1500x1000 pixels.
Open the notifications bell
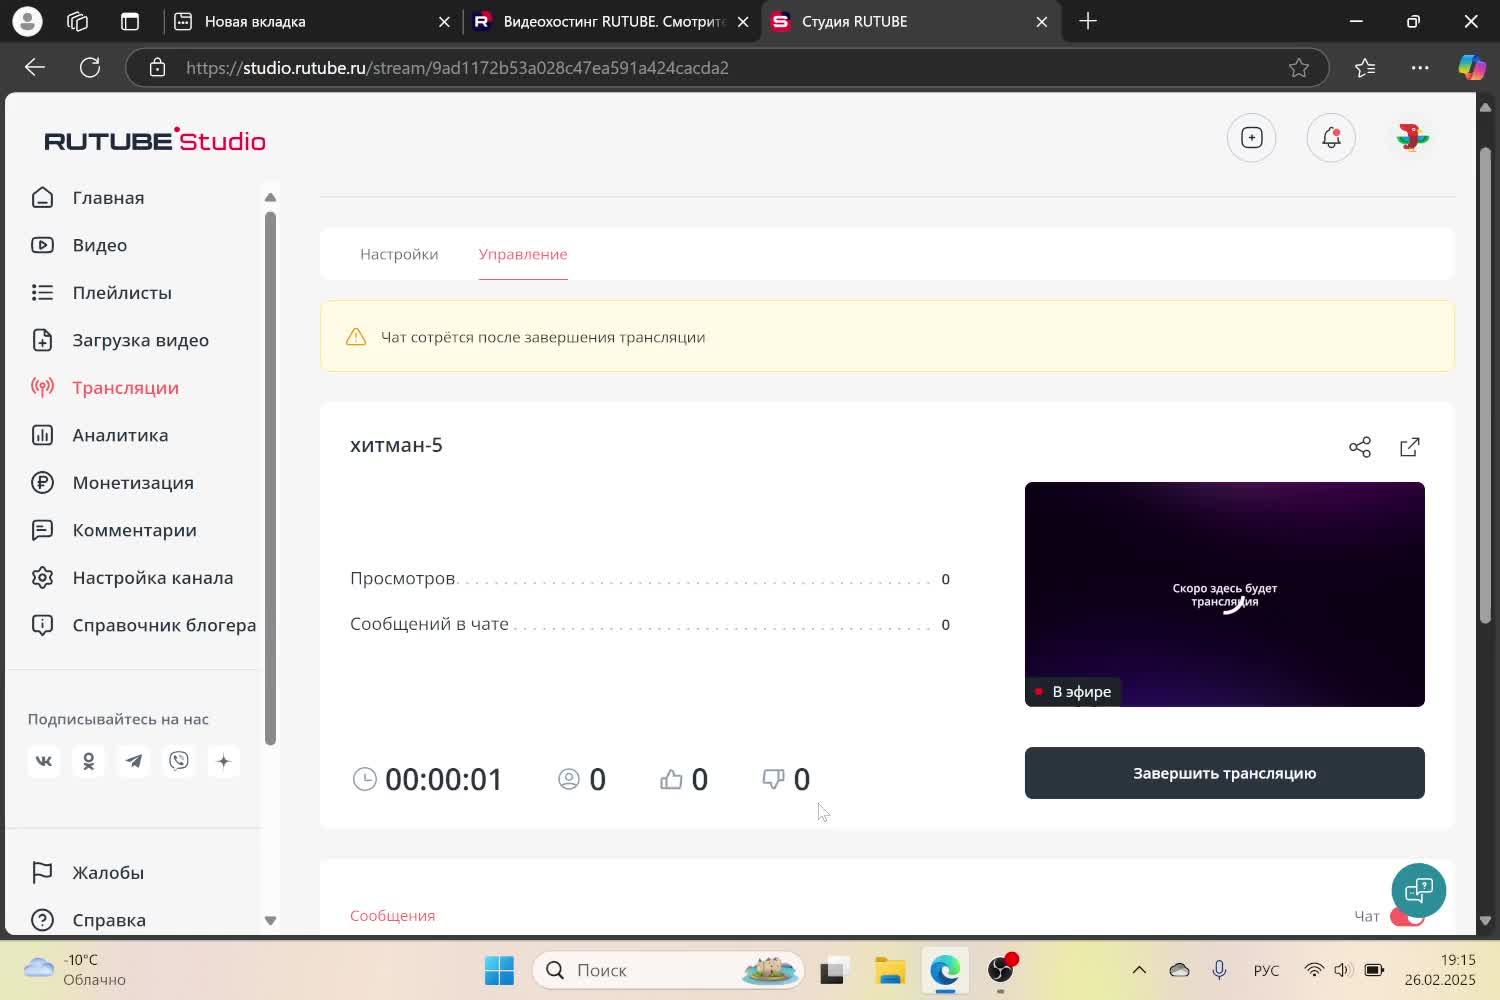pyautogui.click(x=1331, y=138)
